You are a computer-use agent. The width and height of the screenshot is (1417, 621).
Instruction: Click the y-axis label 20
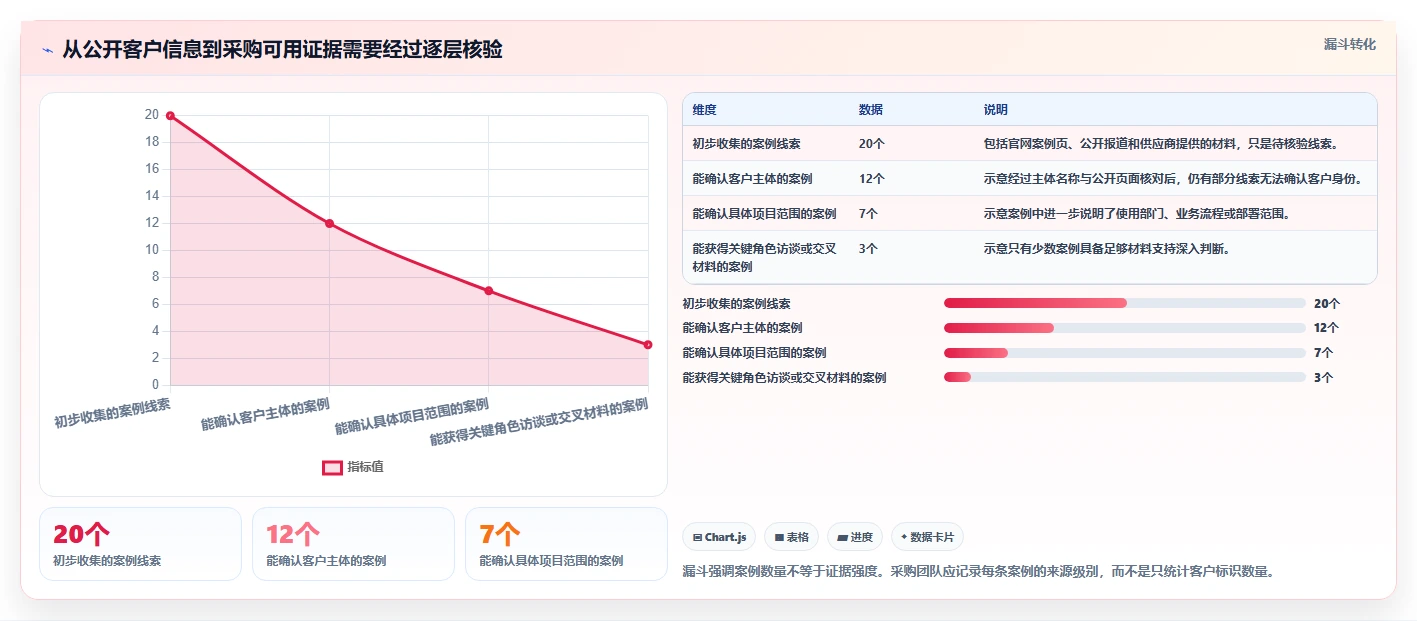click(x=152, y=115)
